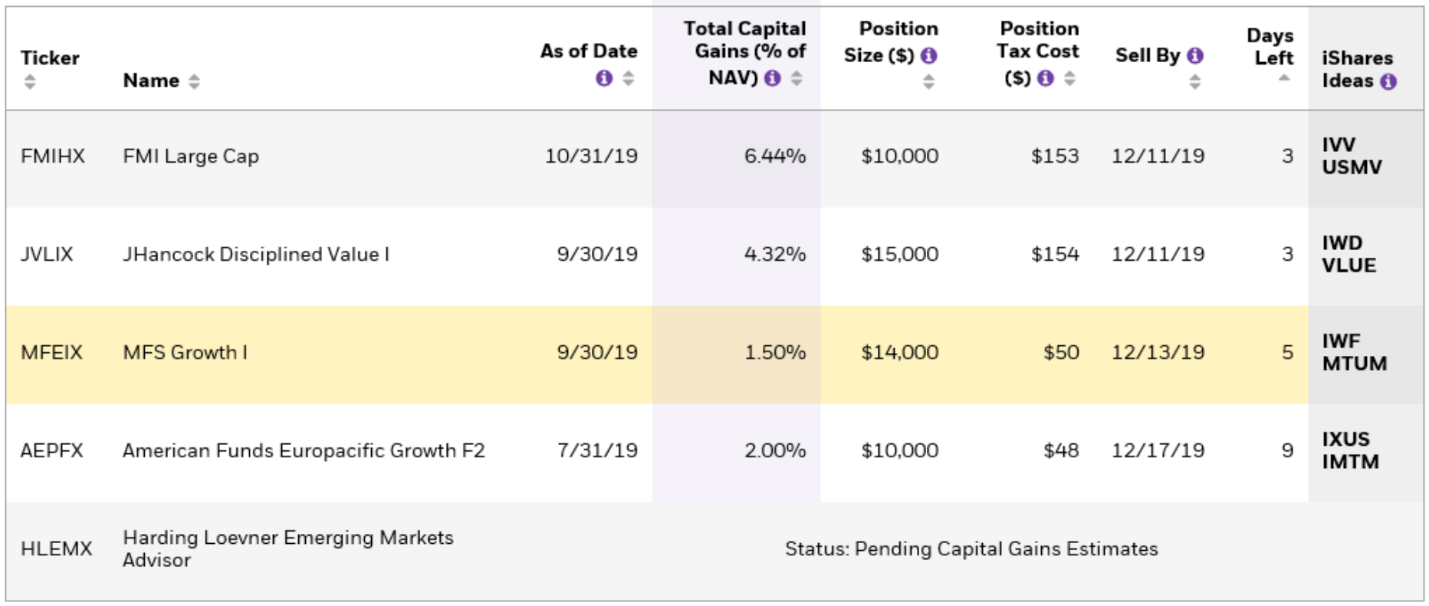Click JHancock Disciplined Value I fund name
The image size is (1429, 606).
(x=256, y=255)
